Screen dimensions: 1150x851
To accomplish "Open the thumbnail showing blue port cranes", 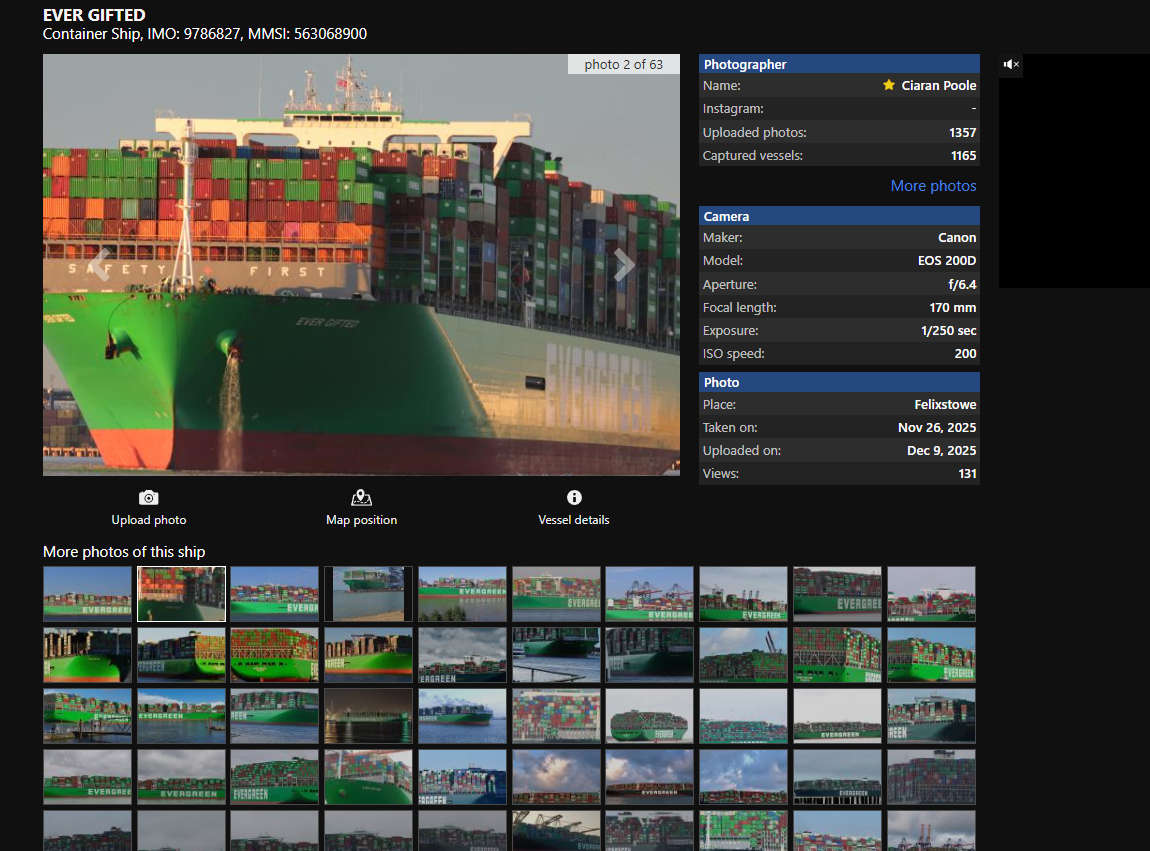I will click(649, 594).
